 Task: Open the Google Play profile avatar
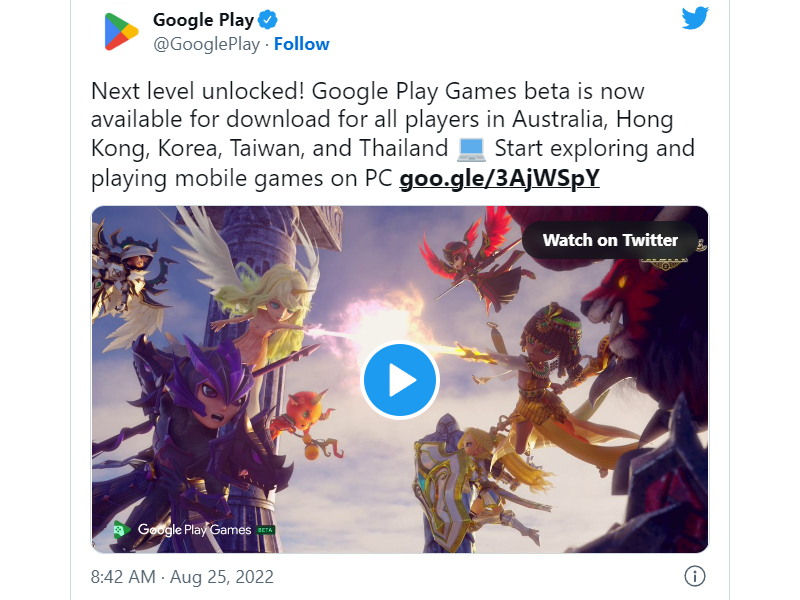[x=121, y=32]
